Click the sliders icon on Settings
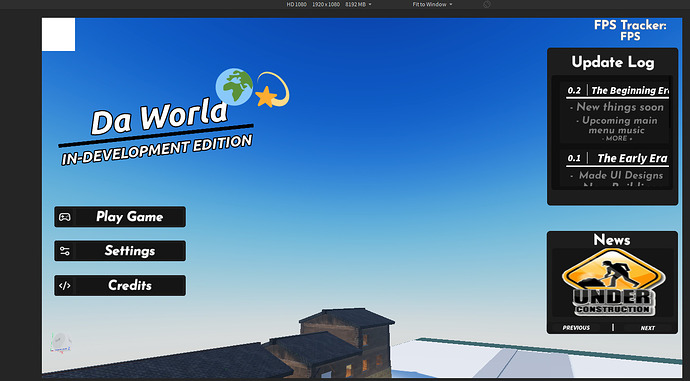This screenshot has width=690, height=381. click(x=65, y=251)
